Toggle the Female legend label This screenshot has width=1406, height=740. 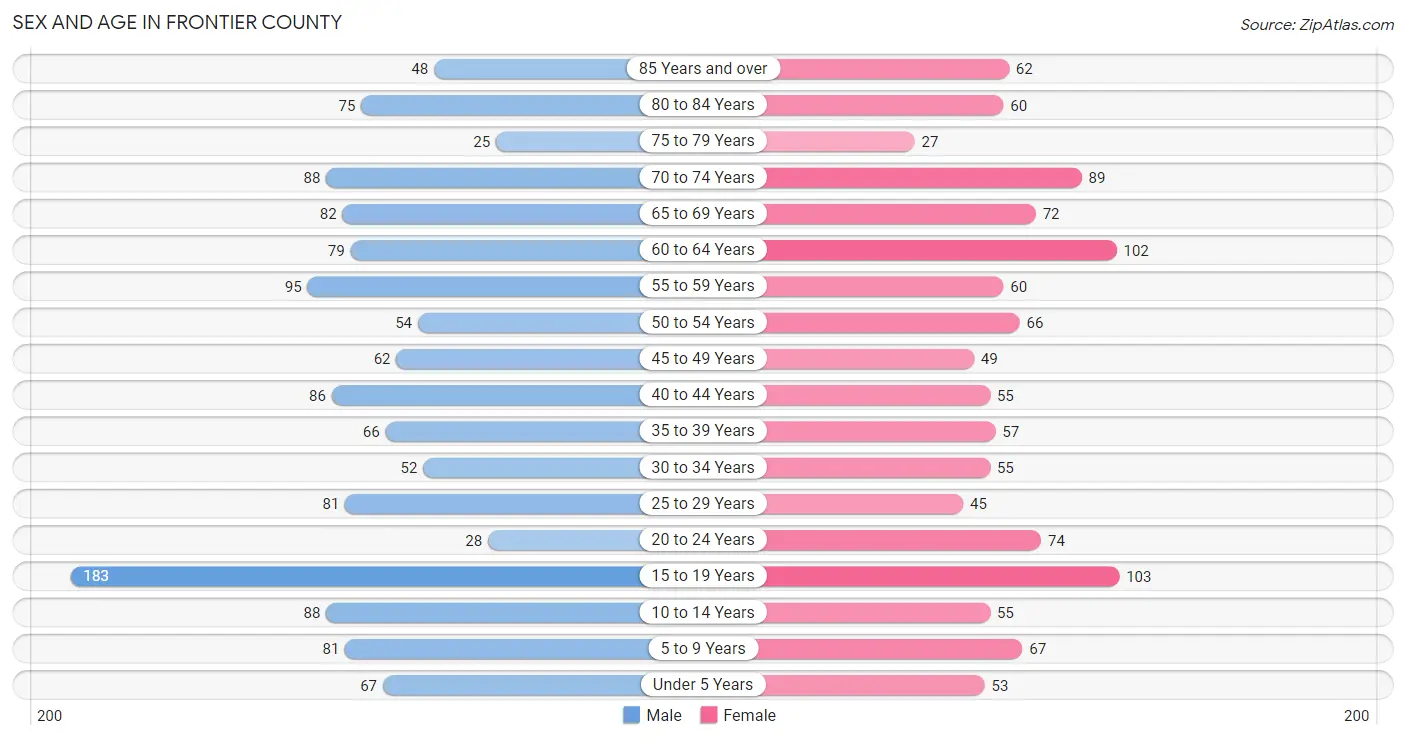click(x=750, y=715)
